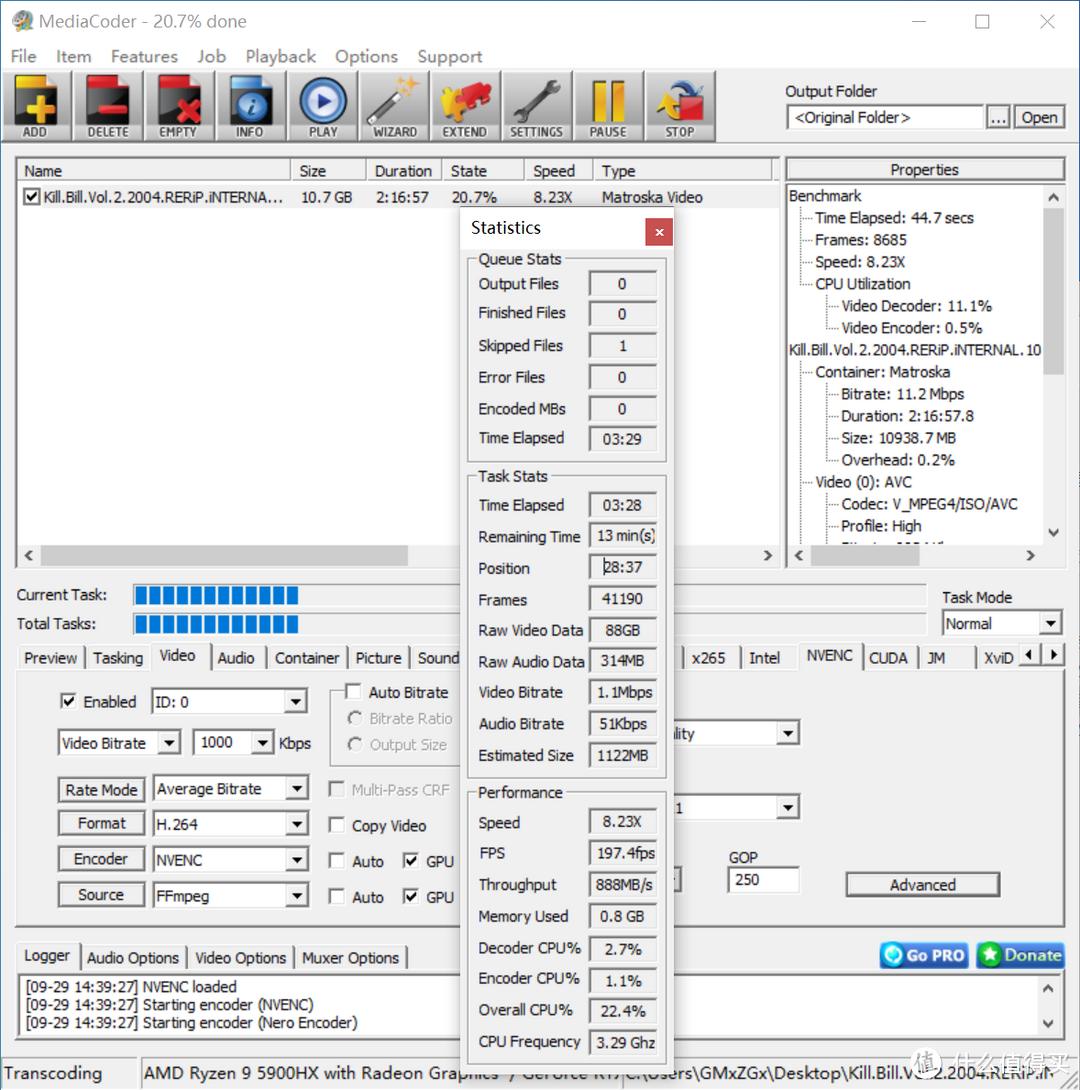Enable the Copy Video checkbox
The width and height of the screenshot is (1080, 1090).
click(338, 825)
